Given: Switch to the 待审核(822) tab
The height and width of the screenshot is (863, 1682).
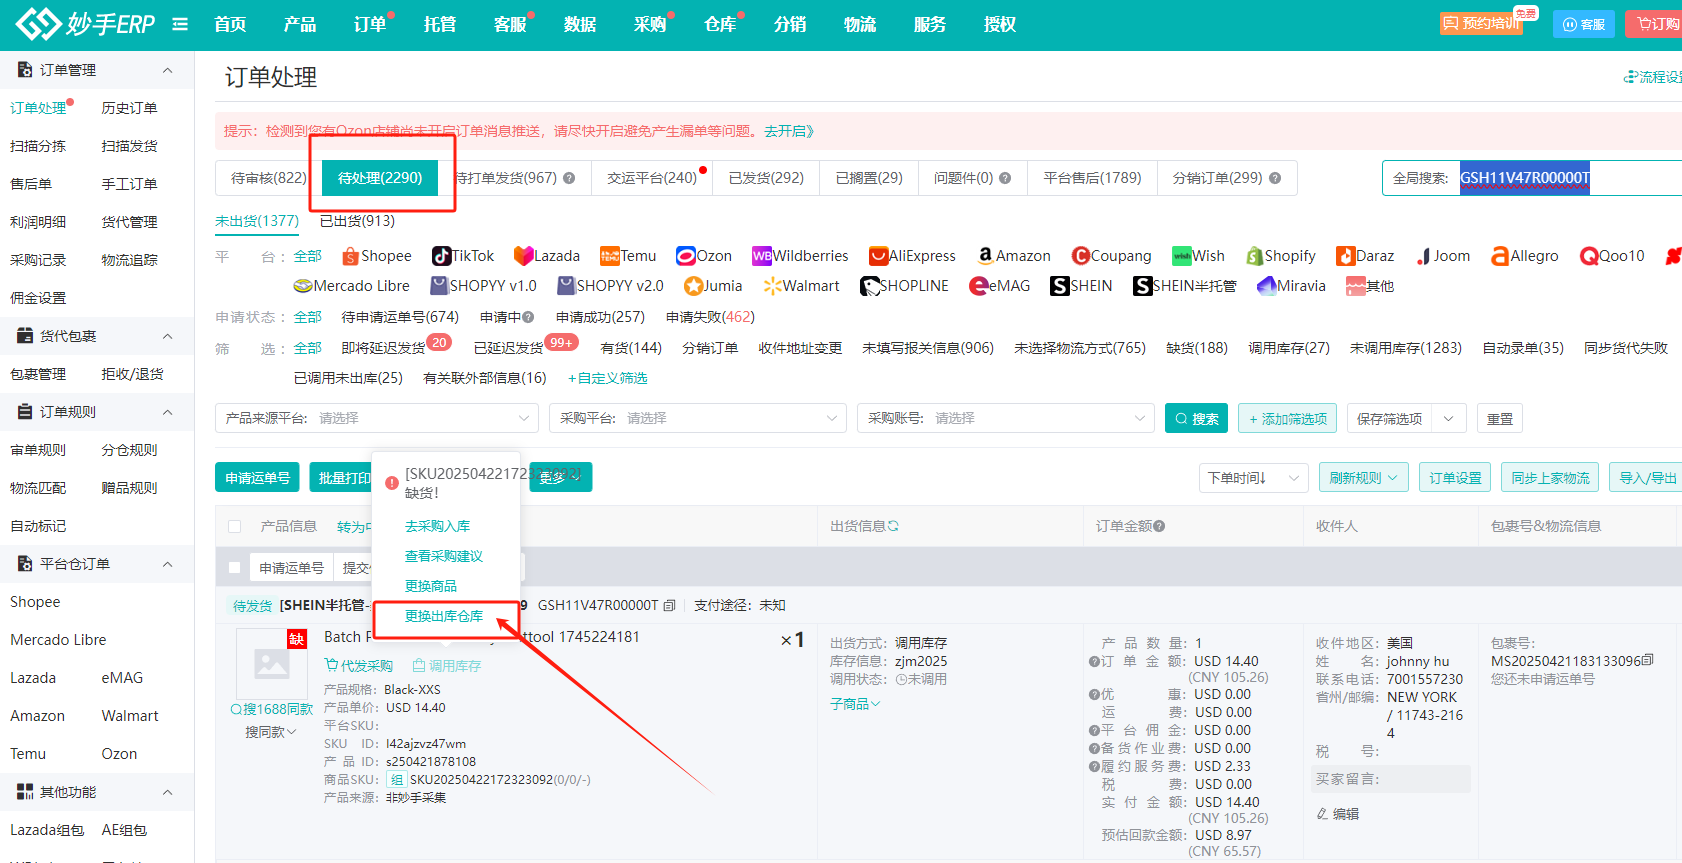Looking at the screenshot, I should (x=269, y=178).
